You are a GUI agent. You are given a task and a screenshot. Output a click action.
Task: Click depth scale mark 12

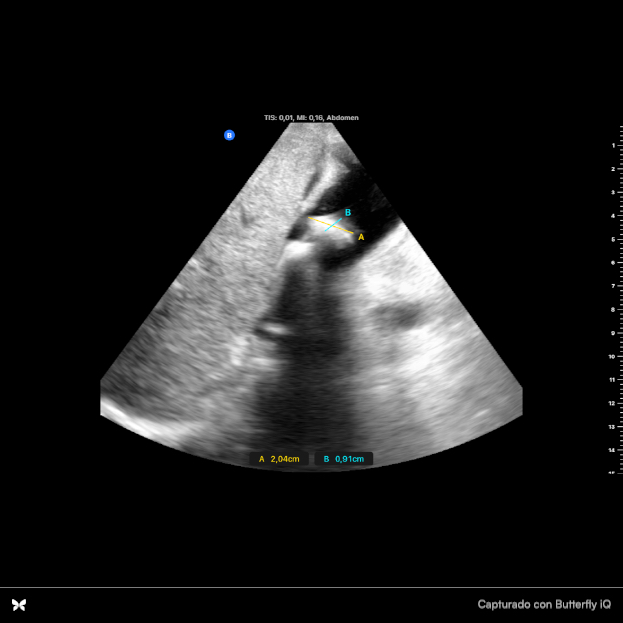point(610,403)
